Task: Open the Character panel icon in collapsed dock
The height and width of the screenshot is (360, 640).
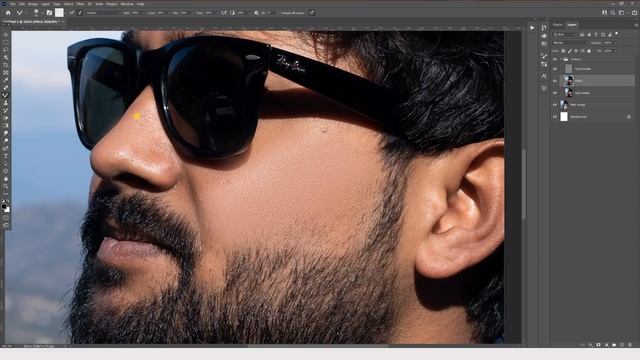Action: (x=544, y=76)
